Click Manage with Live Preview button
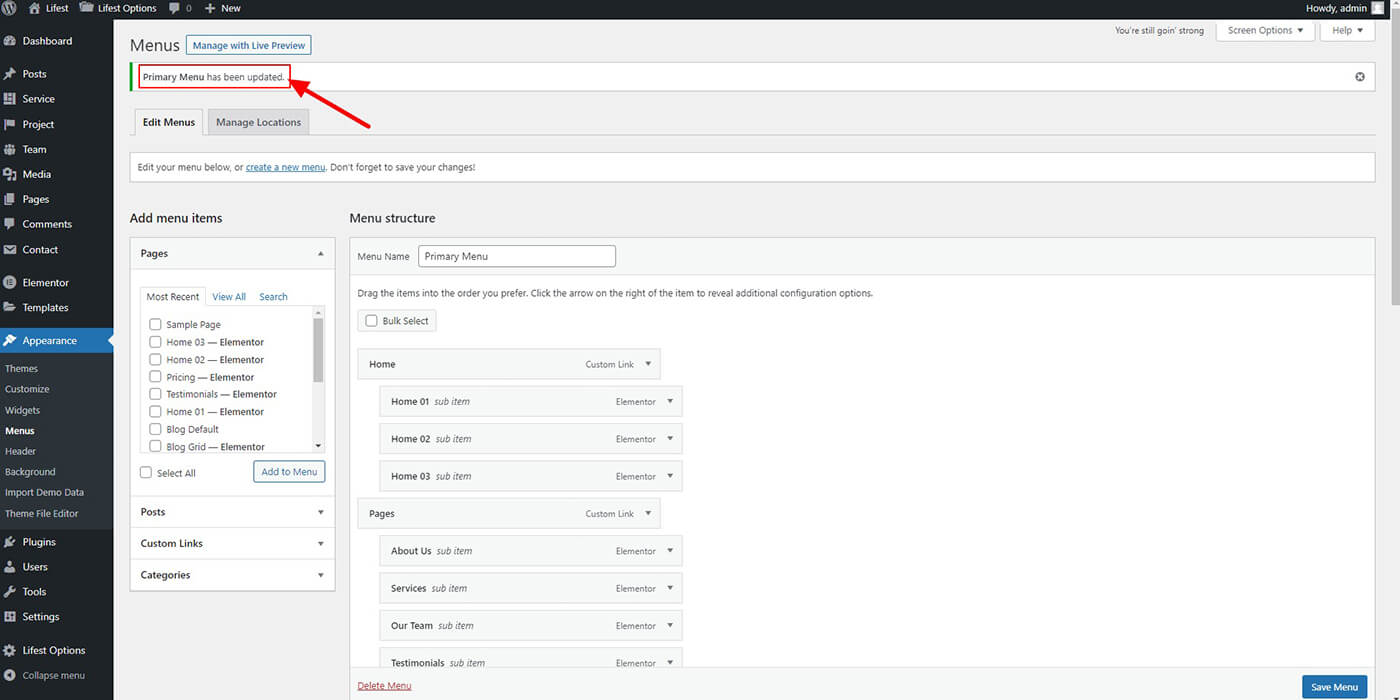 click(x=249, y=46)
